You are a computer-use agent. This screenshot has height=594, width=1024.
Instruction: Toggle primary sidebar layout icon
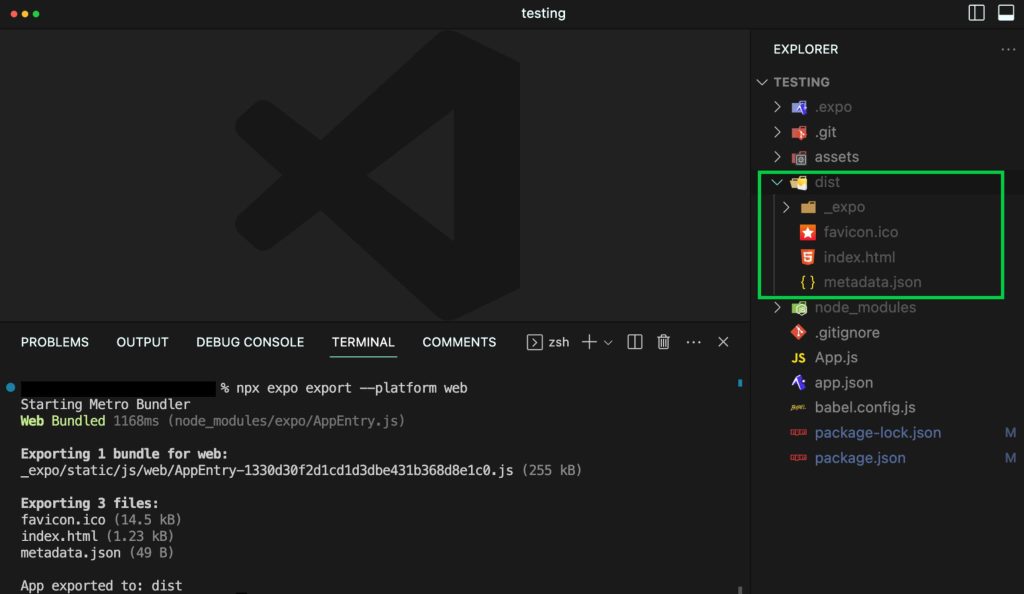click(x=976, y=13)
